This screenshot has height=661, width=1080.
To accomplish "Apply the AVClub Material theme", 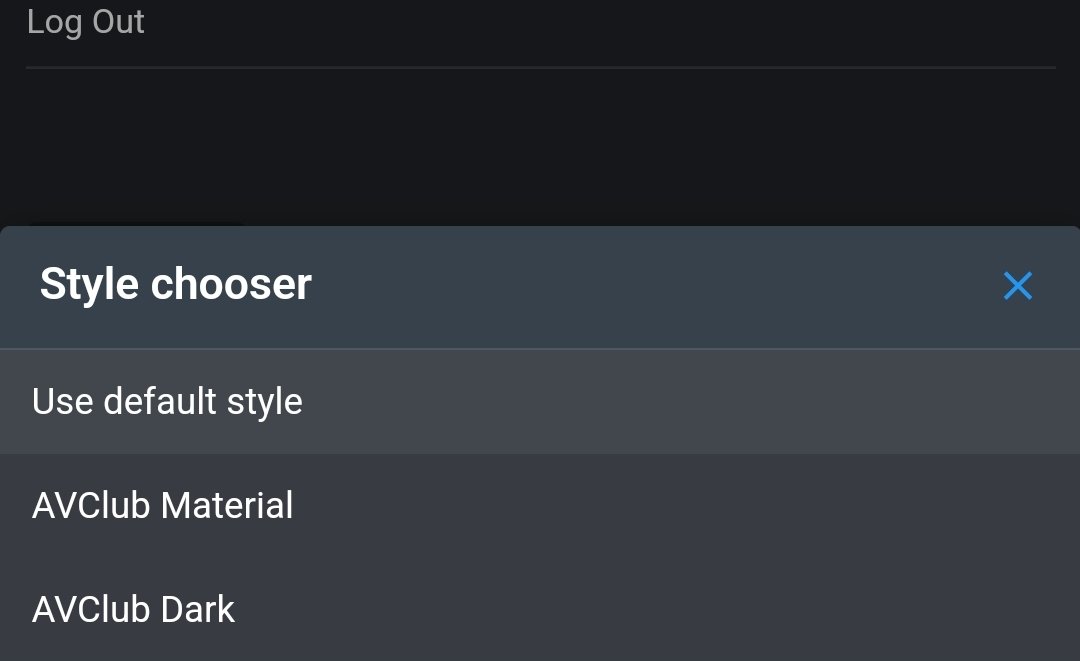I will [163, 505].
